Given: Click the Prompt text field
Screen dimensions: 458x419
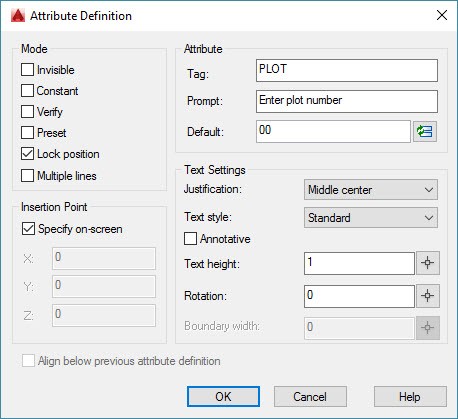Looking at the screenshot, I should click(347, 101).
